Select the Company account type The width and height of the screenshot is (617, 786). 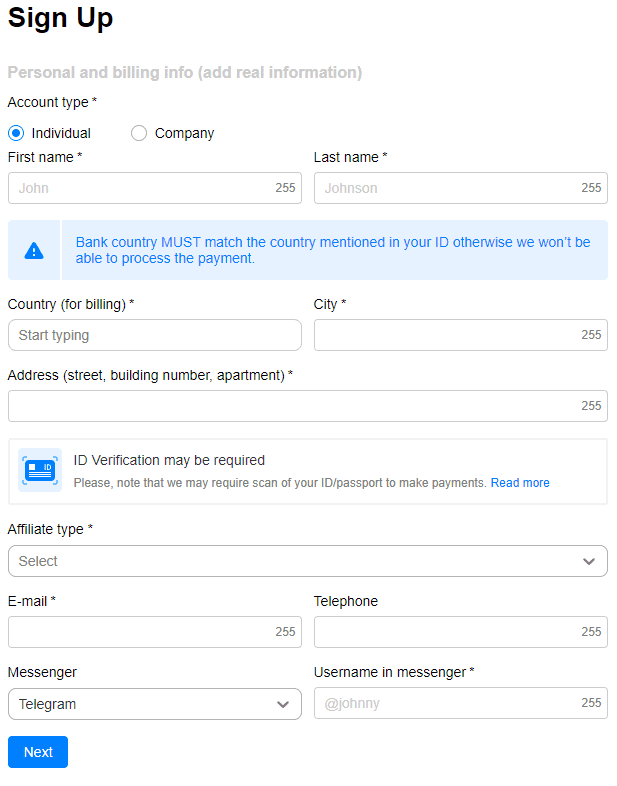point(139,133)
